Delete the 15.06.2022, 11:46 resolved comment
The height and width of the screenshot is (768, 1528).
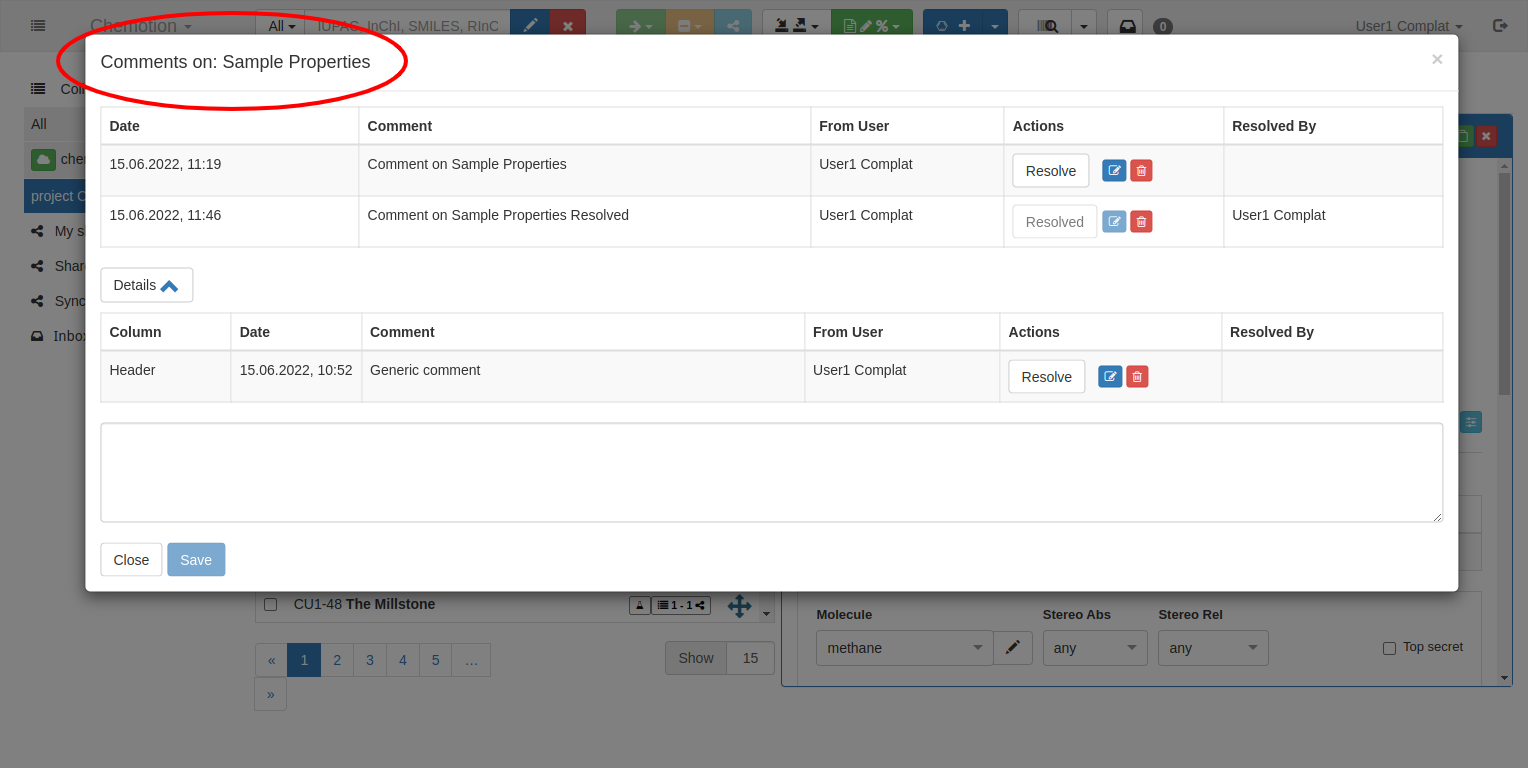tap(1141, 222)
